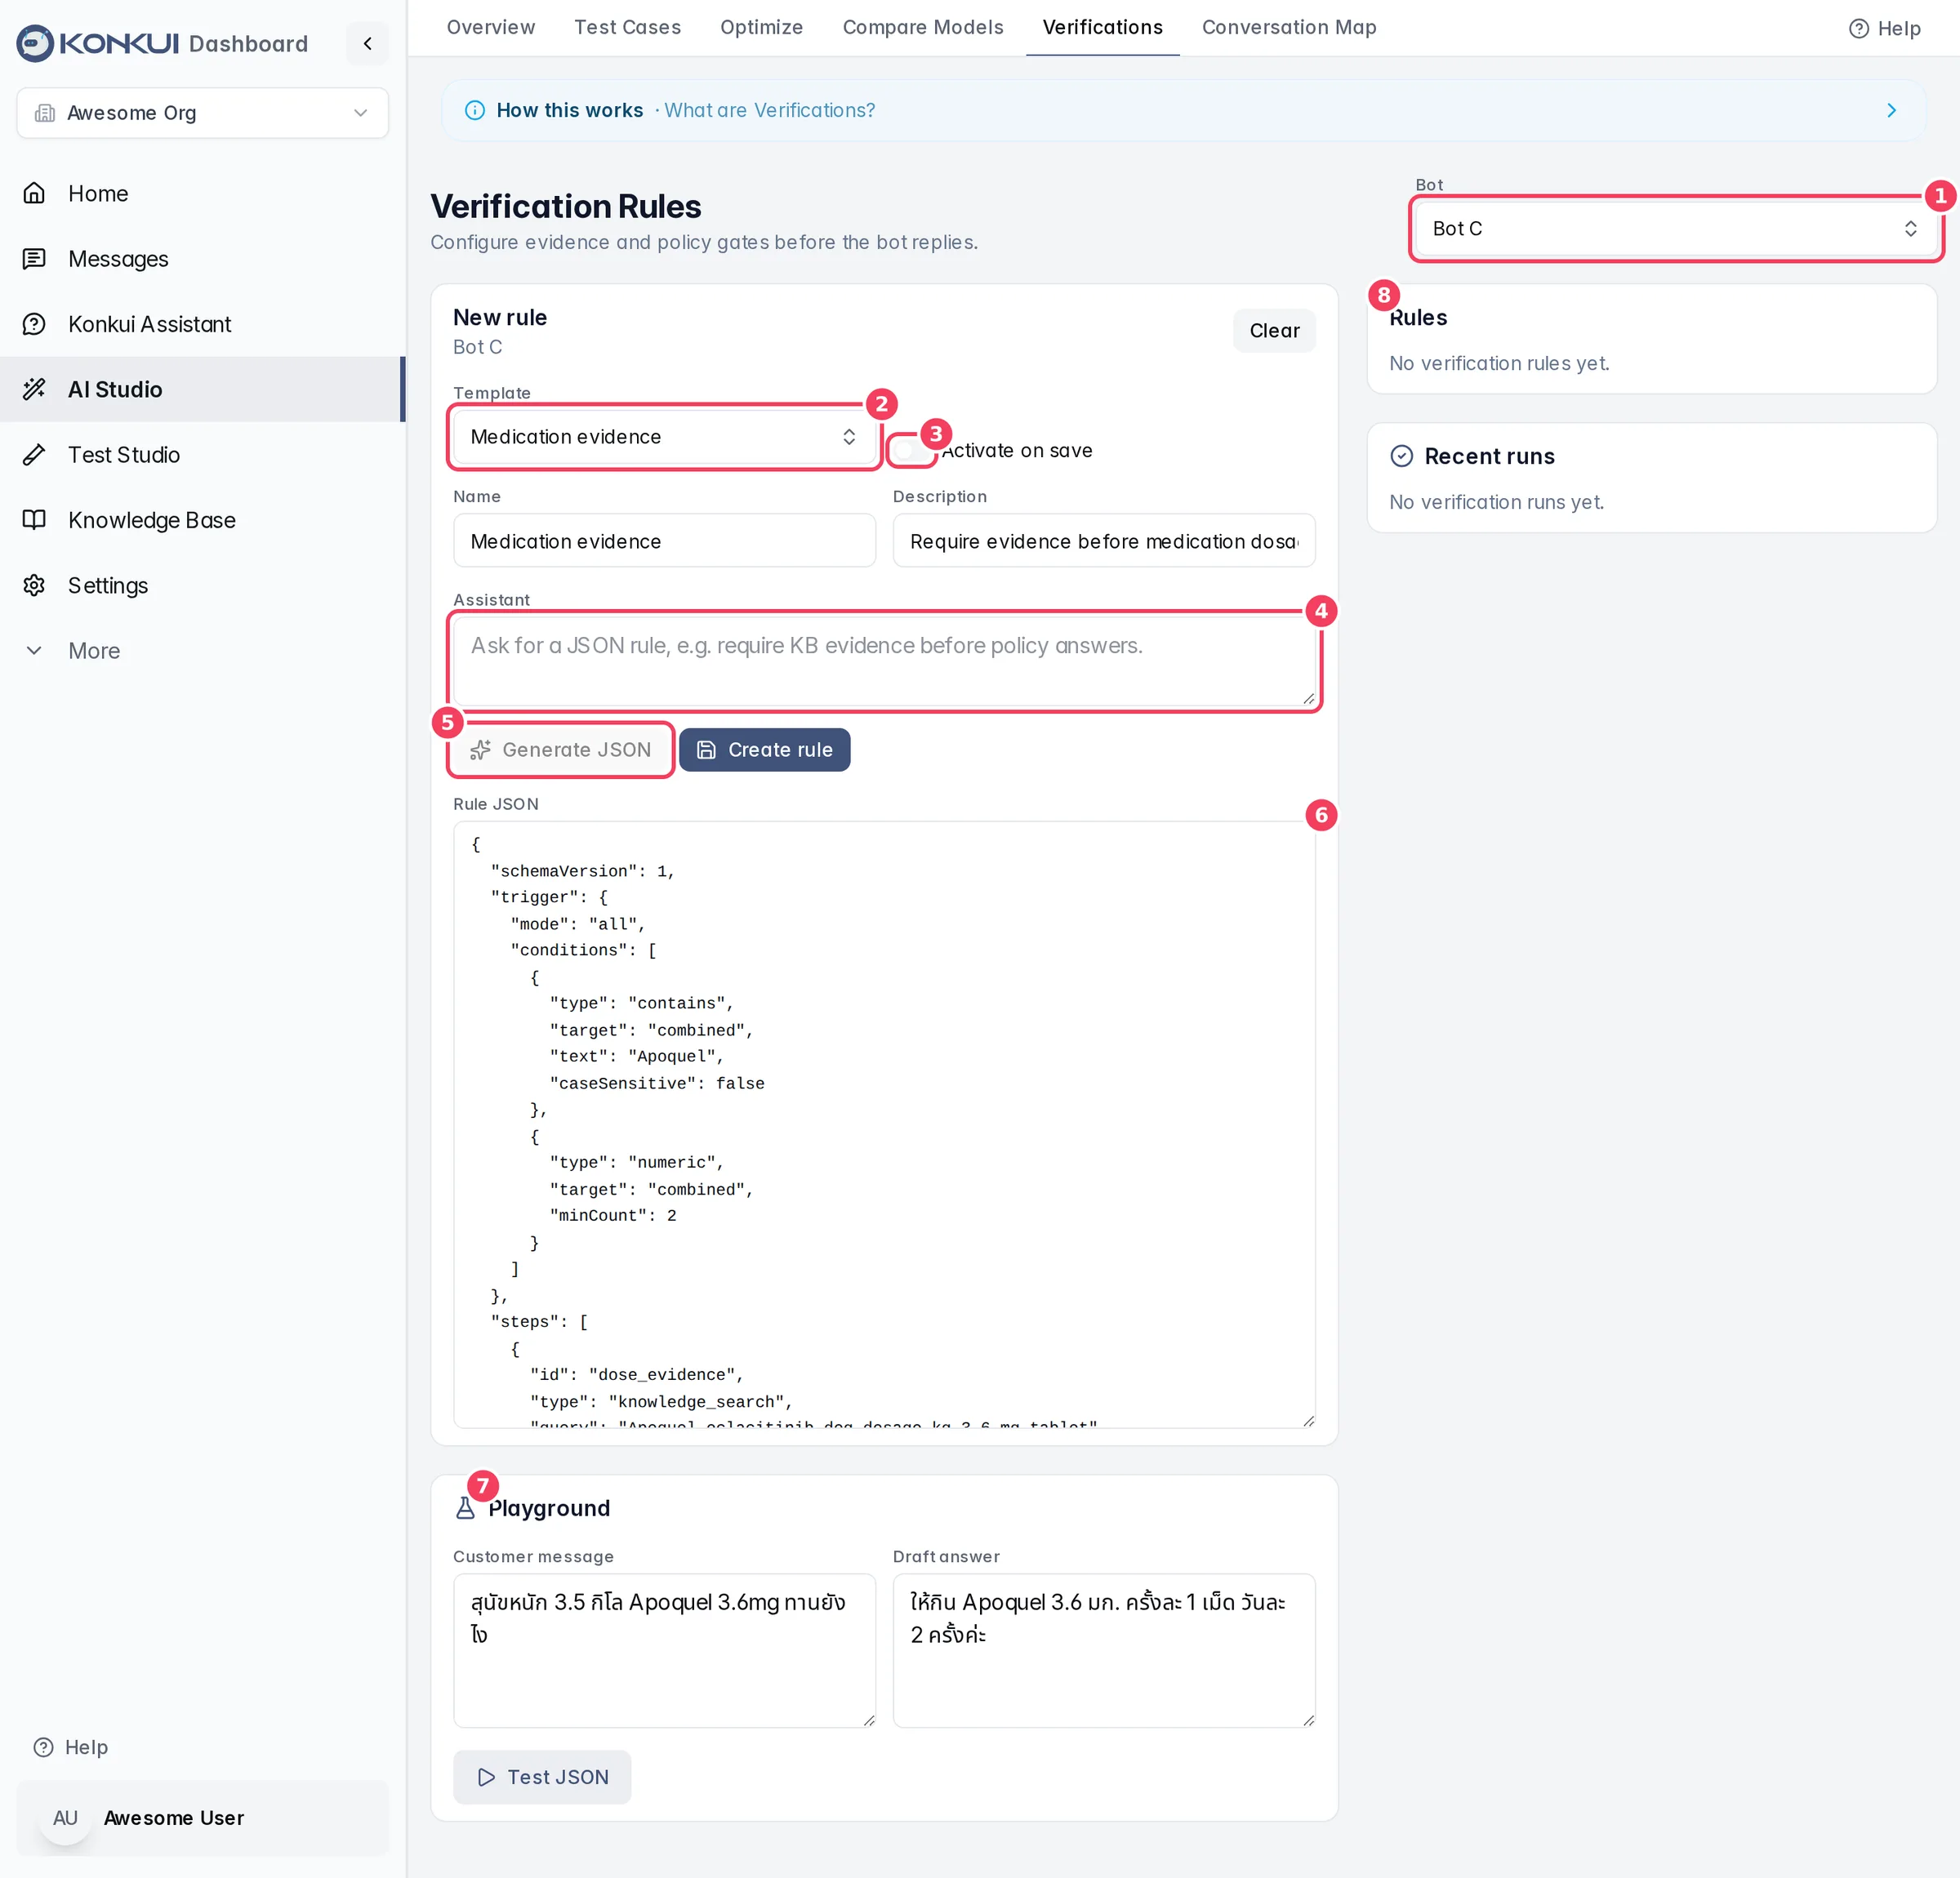Screen dimensions: 1960x1878
Task: Select the Verifications tab
Action: point(1103,27)
